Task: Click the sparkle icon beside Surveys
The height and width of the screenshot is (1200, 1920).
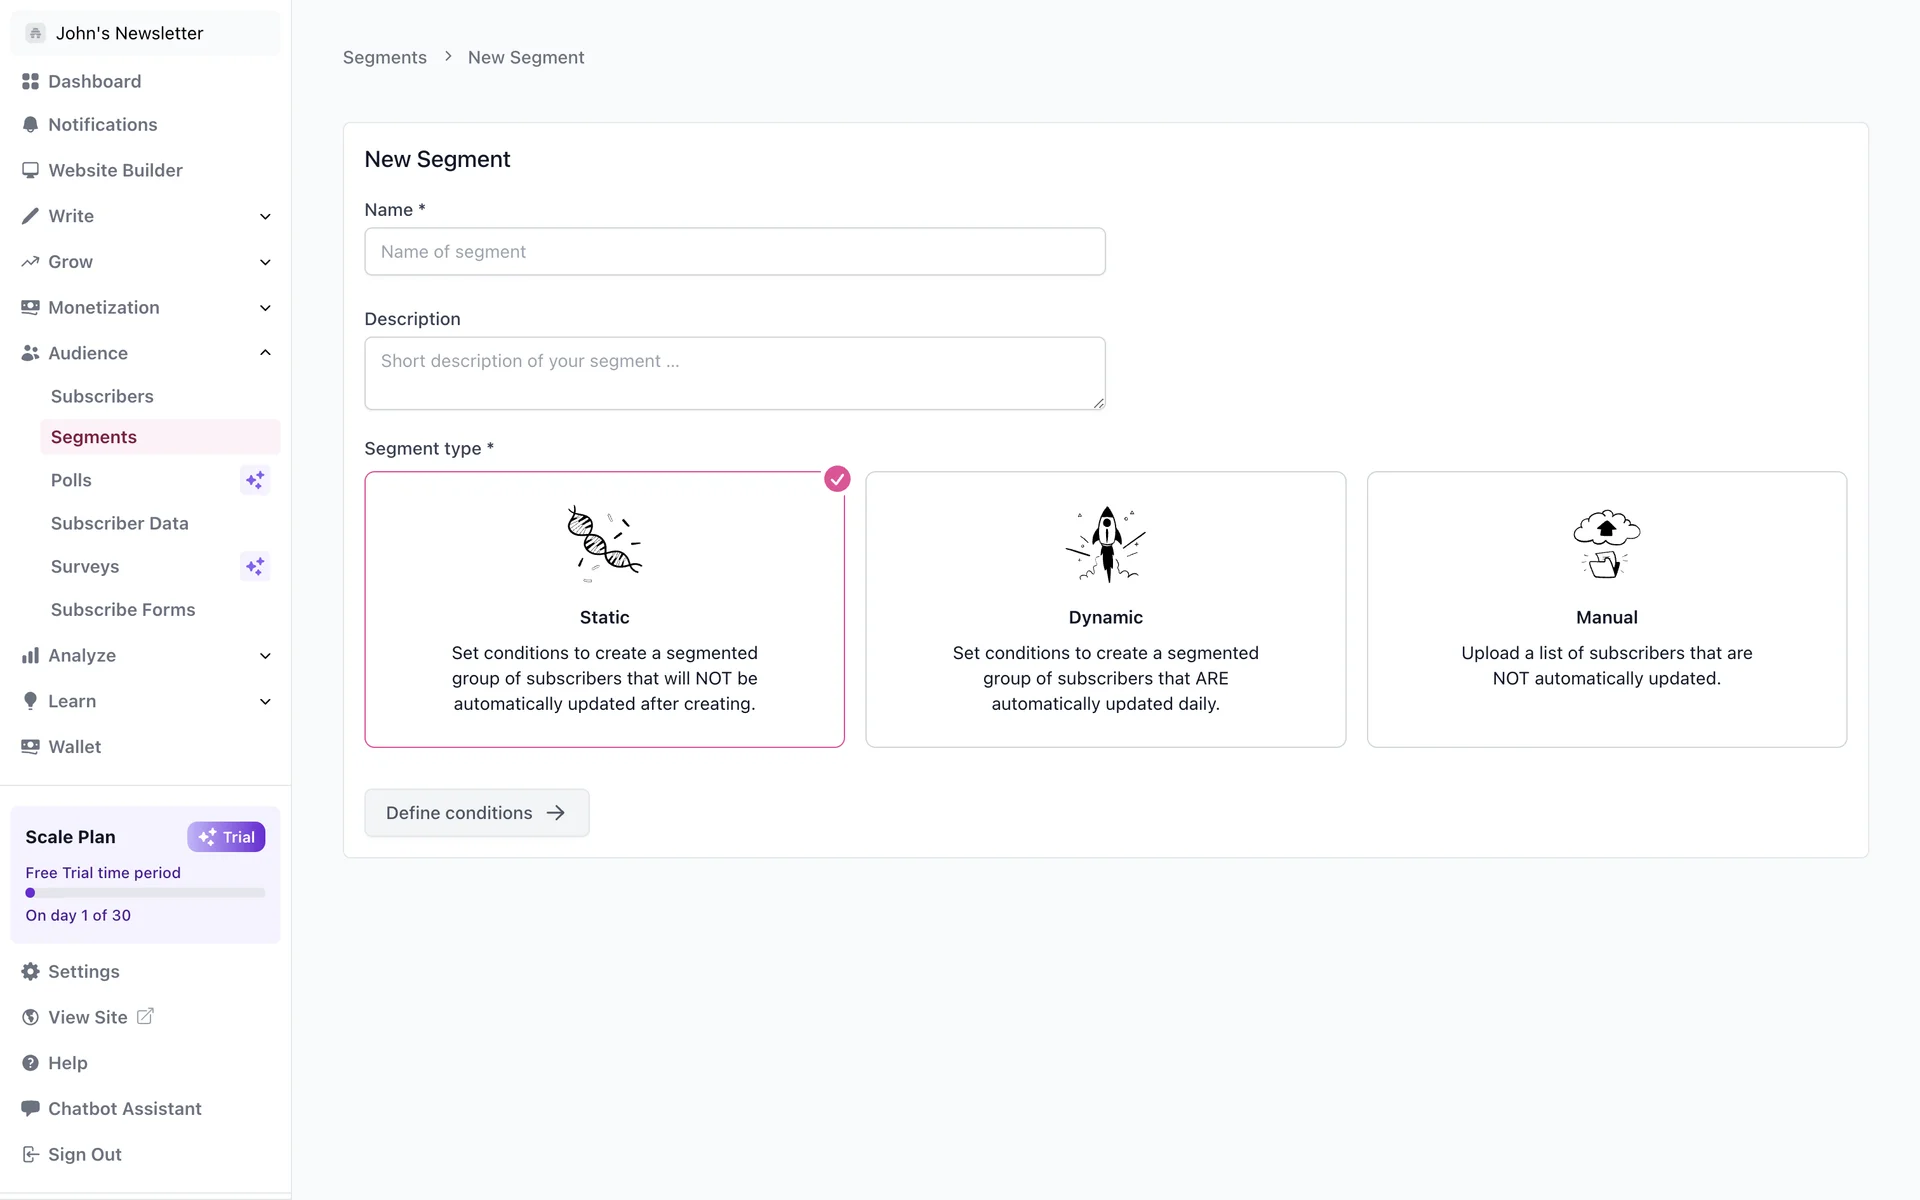Action: [255, 566]
